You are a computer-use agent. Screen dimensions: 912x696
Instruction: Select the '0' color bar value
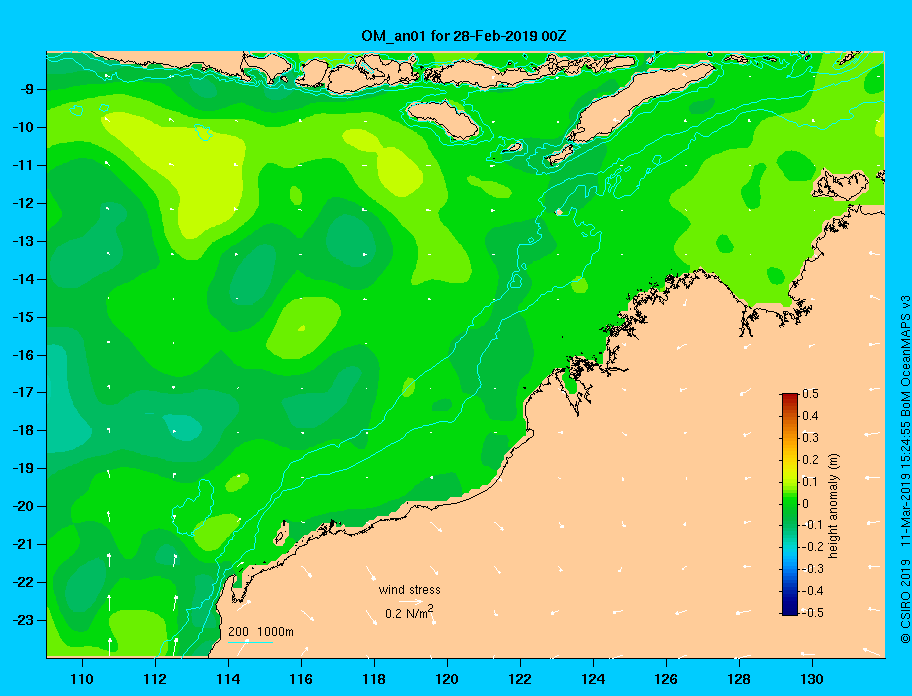806,504
